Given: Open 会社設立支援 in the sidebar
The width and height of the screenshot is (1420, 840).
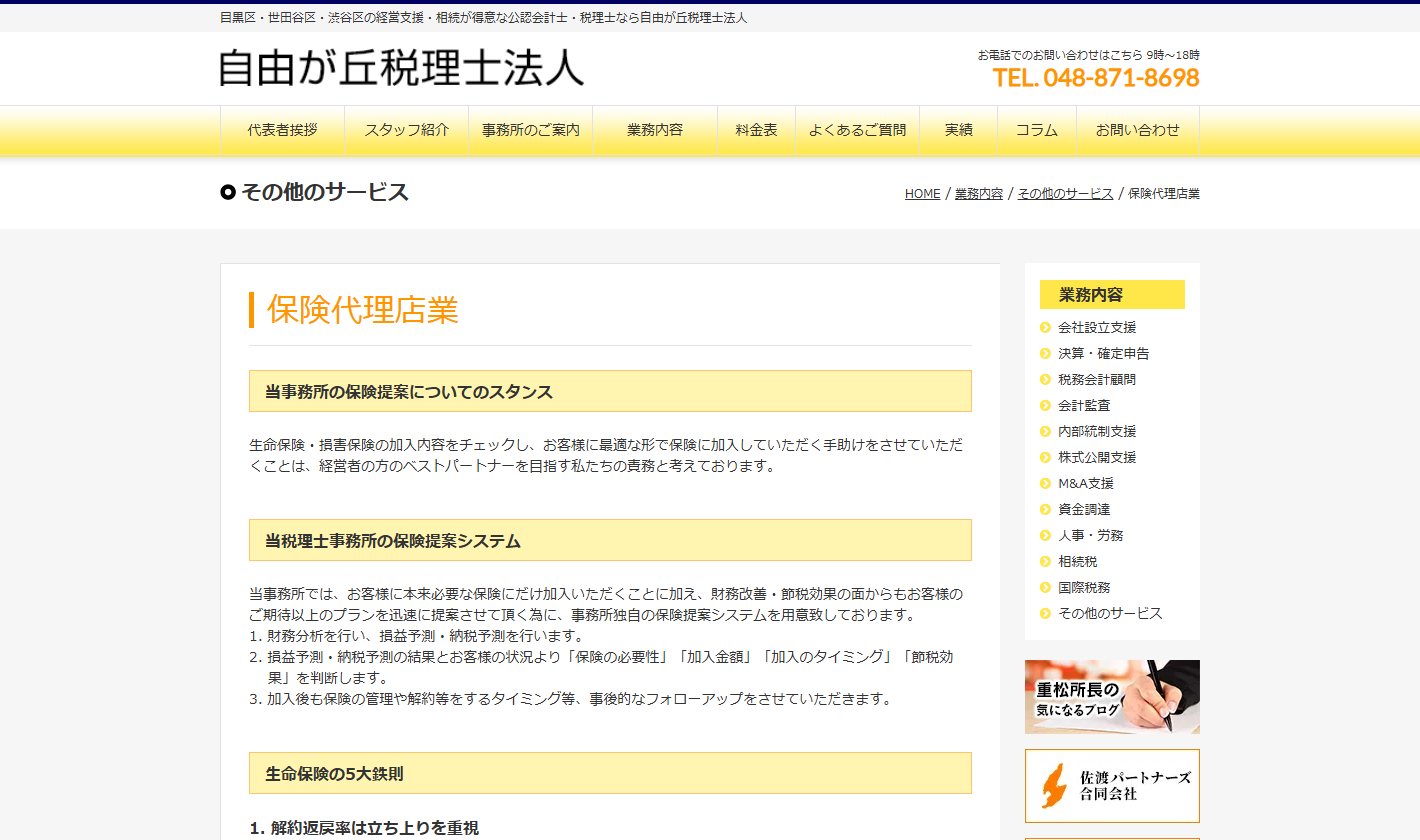Looking at the screenshot, I should (x=1097, y=327).
